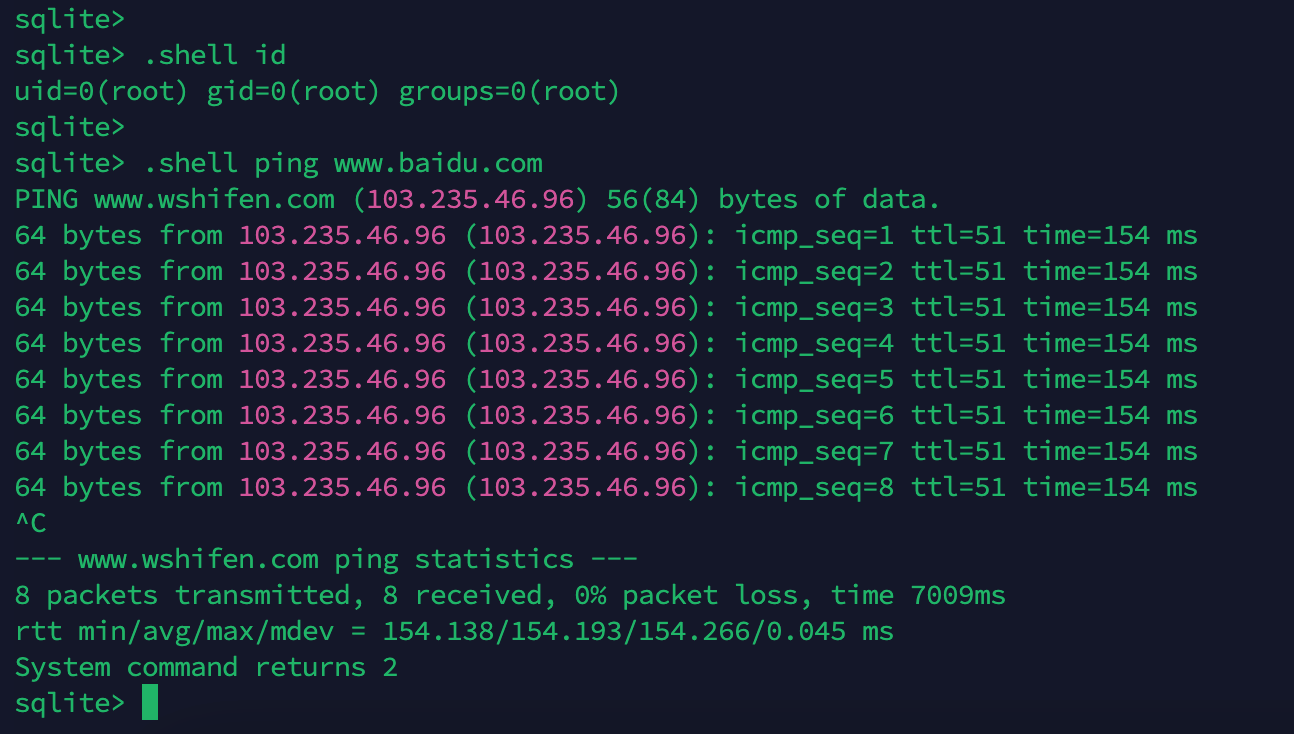This screenshot has height=734, width=1294.
Task: Click "time=154 ms" on the icmp_seq=3 line
Action: [x=1110, y=307]
